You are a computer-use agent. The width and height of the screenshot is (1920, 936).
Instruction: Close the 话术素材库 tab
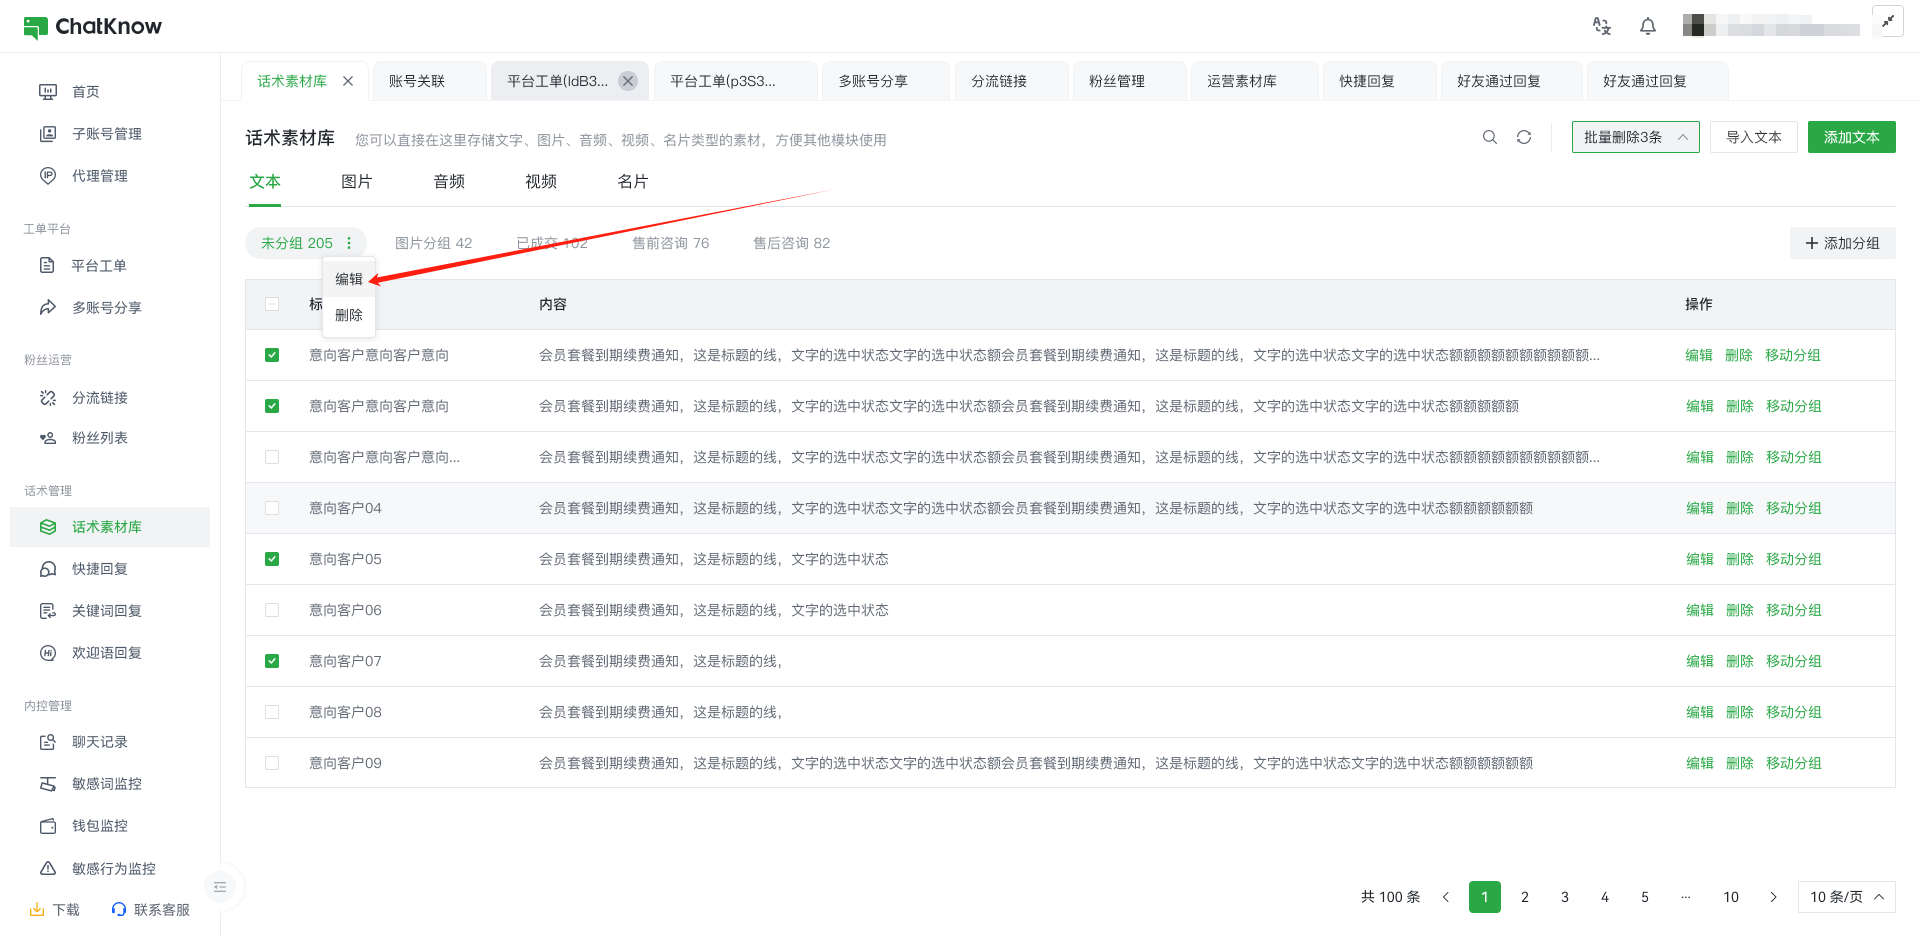[348, 81]
